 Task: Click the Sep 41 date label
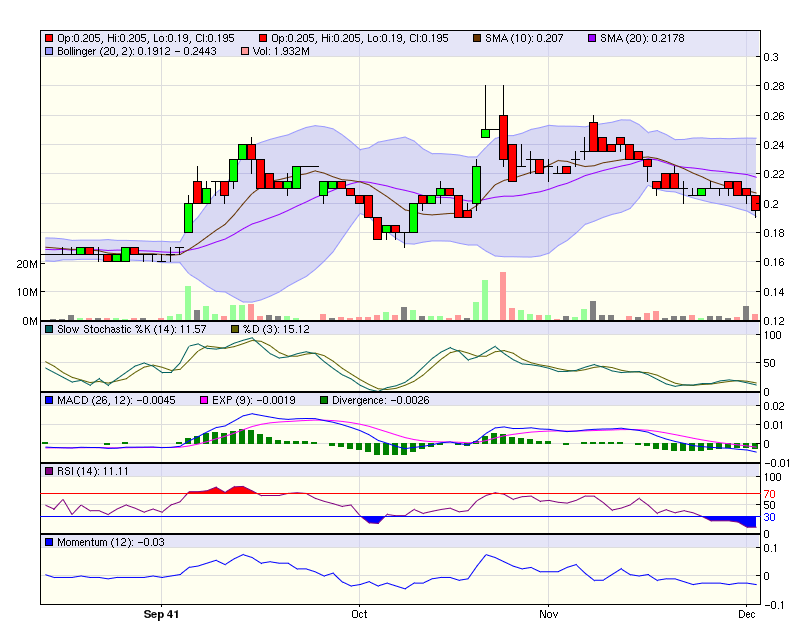coord(161,615)
